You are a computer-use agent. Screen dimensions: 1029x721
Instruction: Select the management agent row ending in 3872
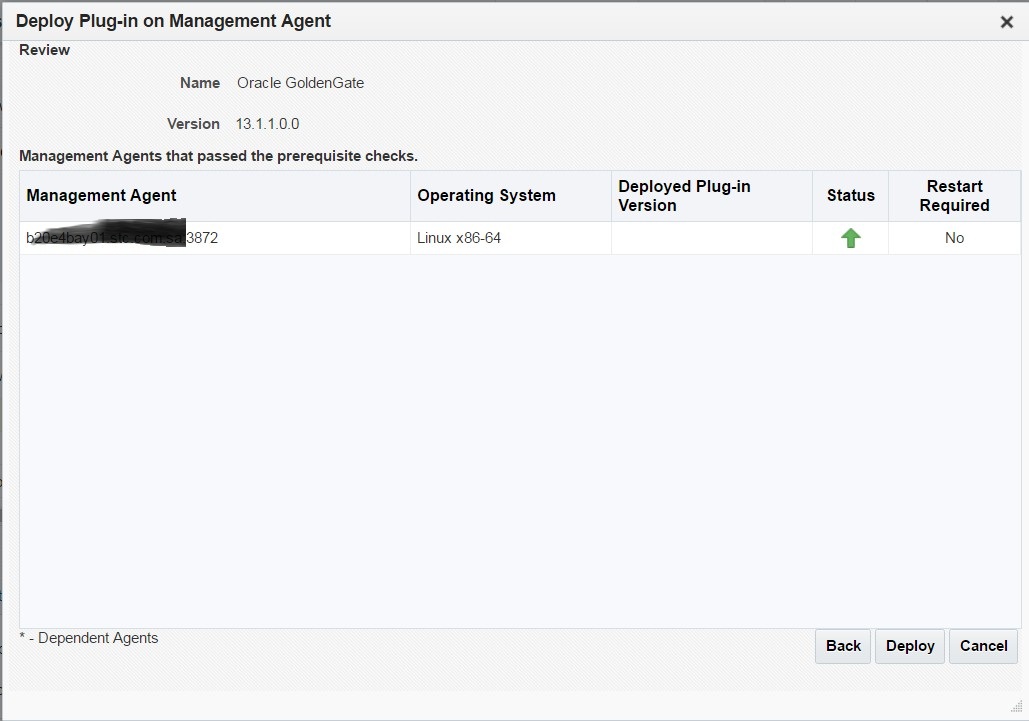click(122, 238)
